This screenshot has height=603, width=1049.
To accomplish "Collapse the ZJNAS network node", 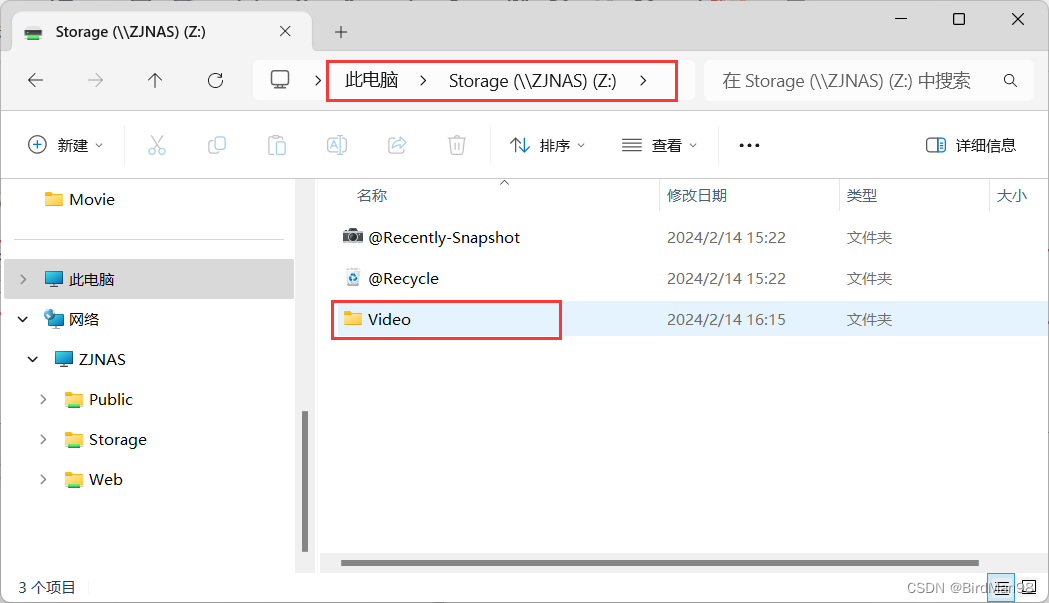I will (32, 360).
